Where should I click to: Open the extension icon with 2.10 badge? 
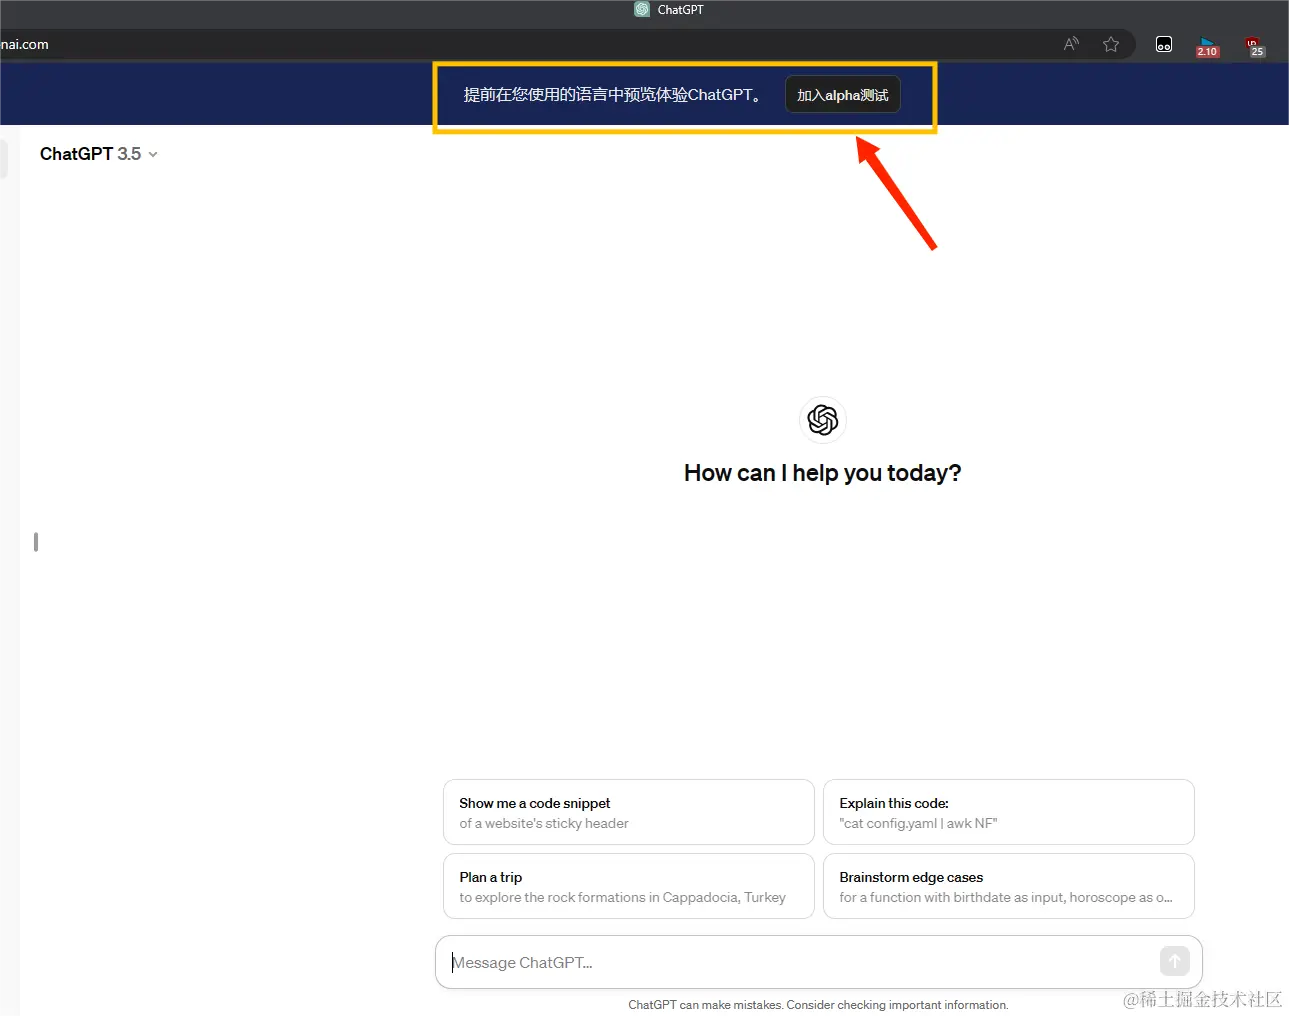(x=1207, y=46)
